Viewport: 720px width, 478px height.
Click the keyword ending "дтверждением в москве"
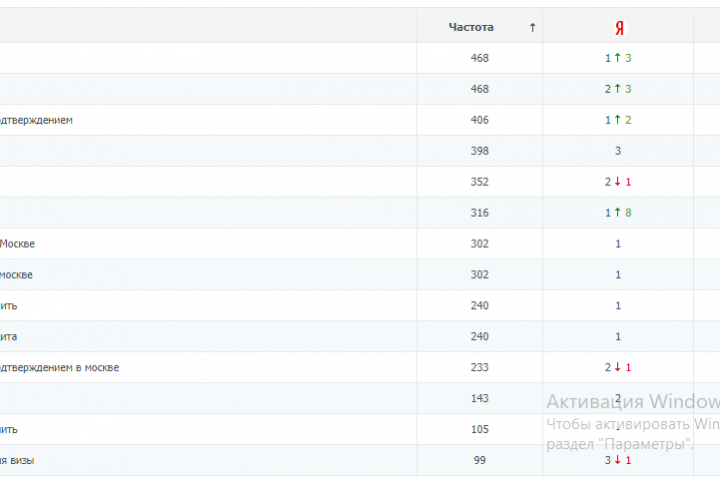coord(60,368)
